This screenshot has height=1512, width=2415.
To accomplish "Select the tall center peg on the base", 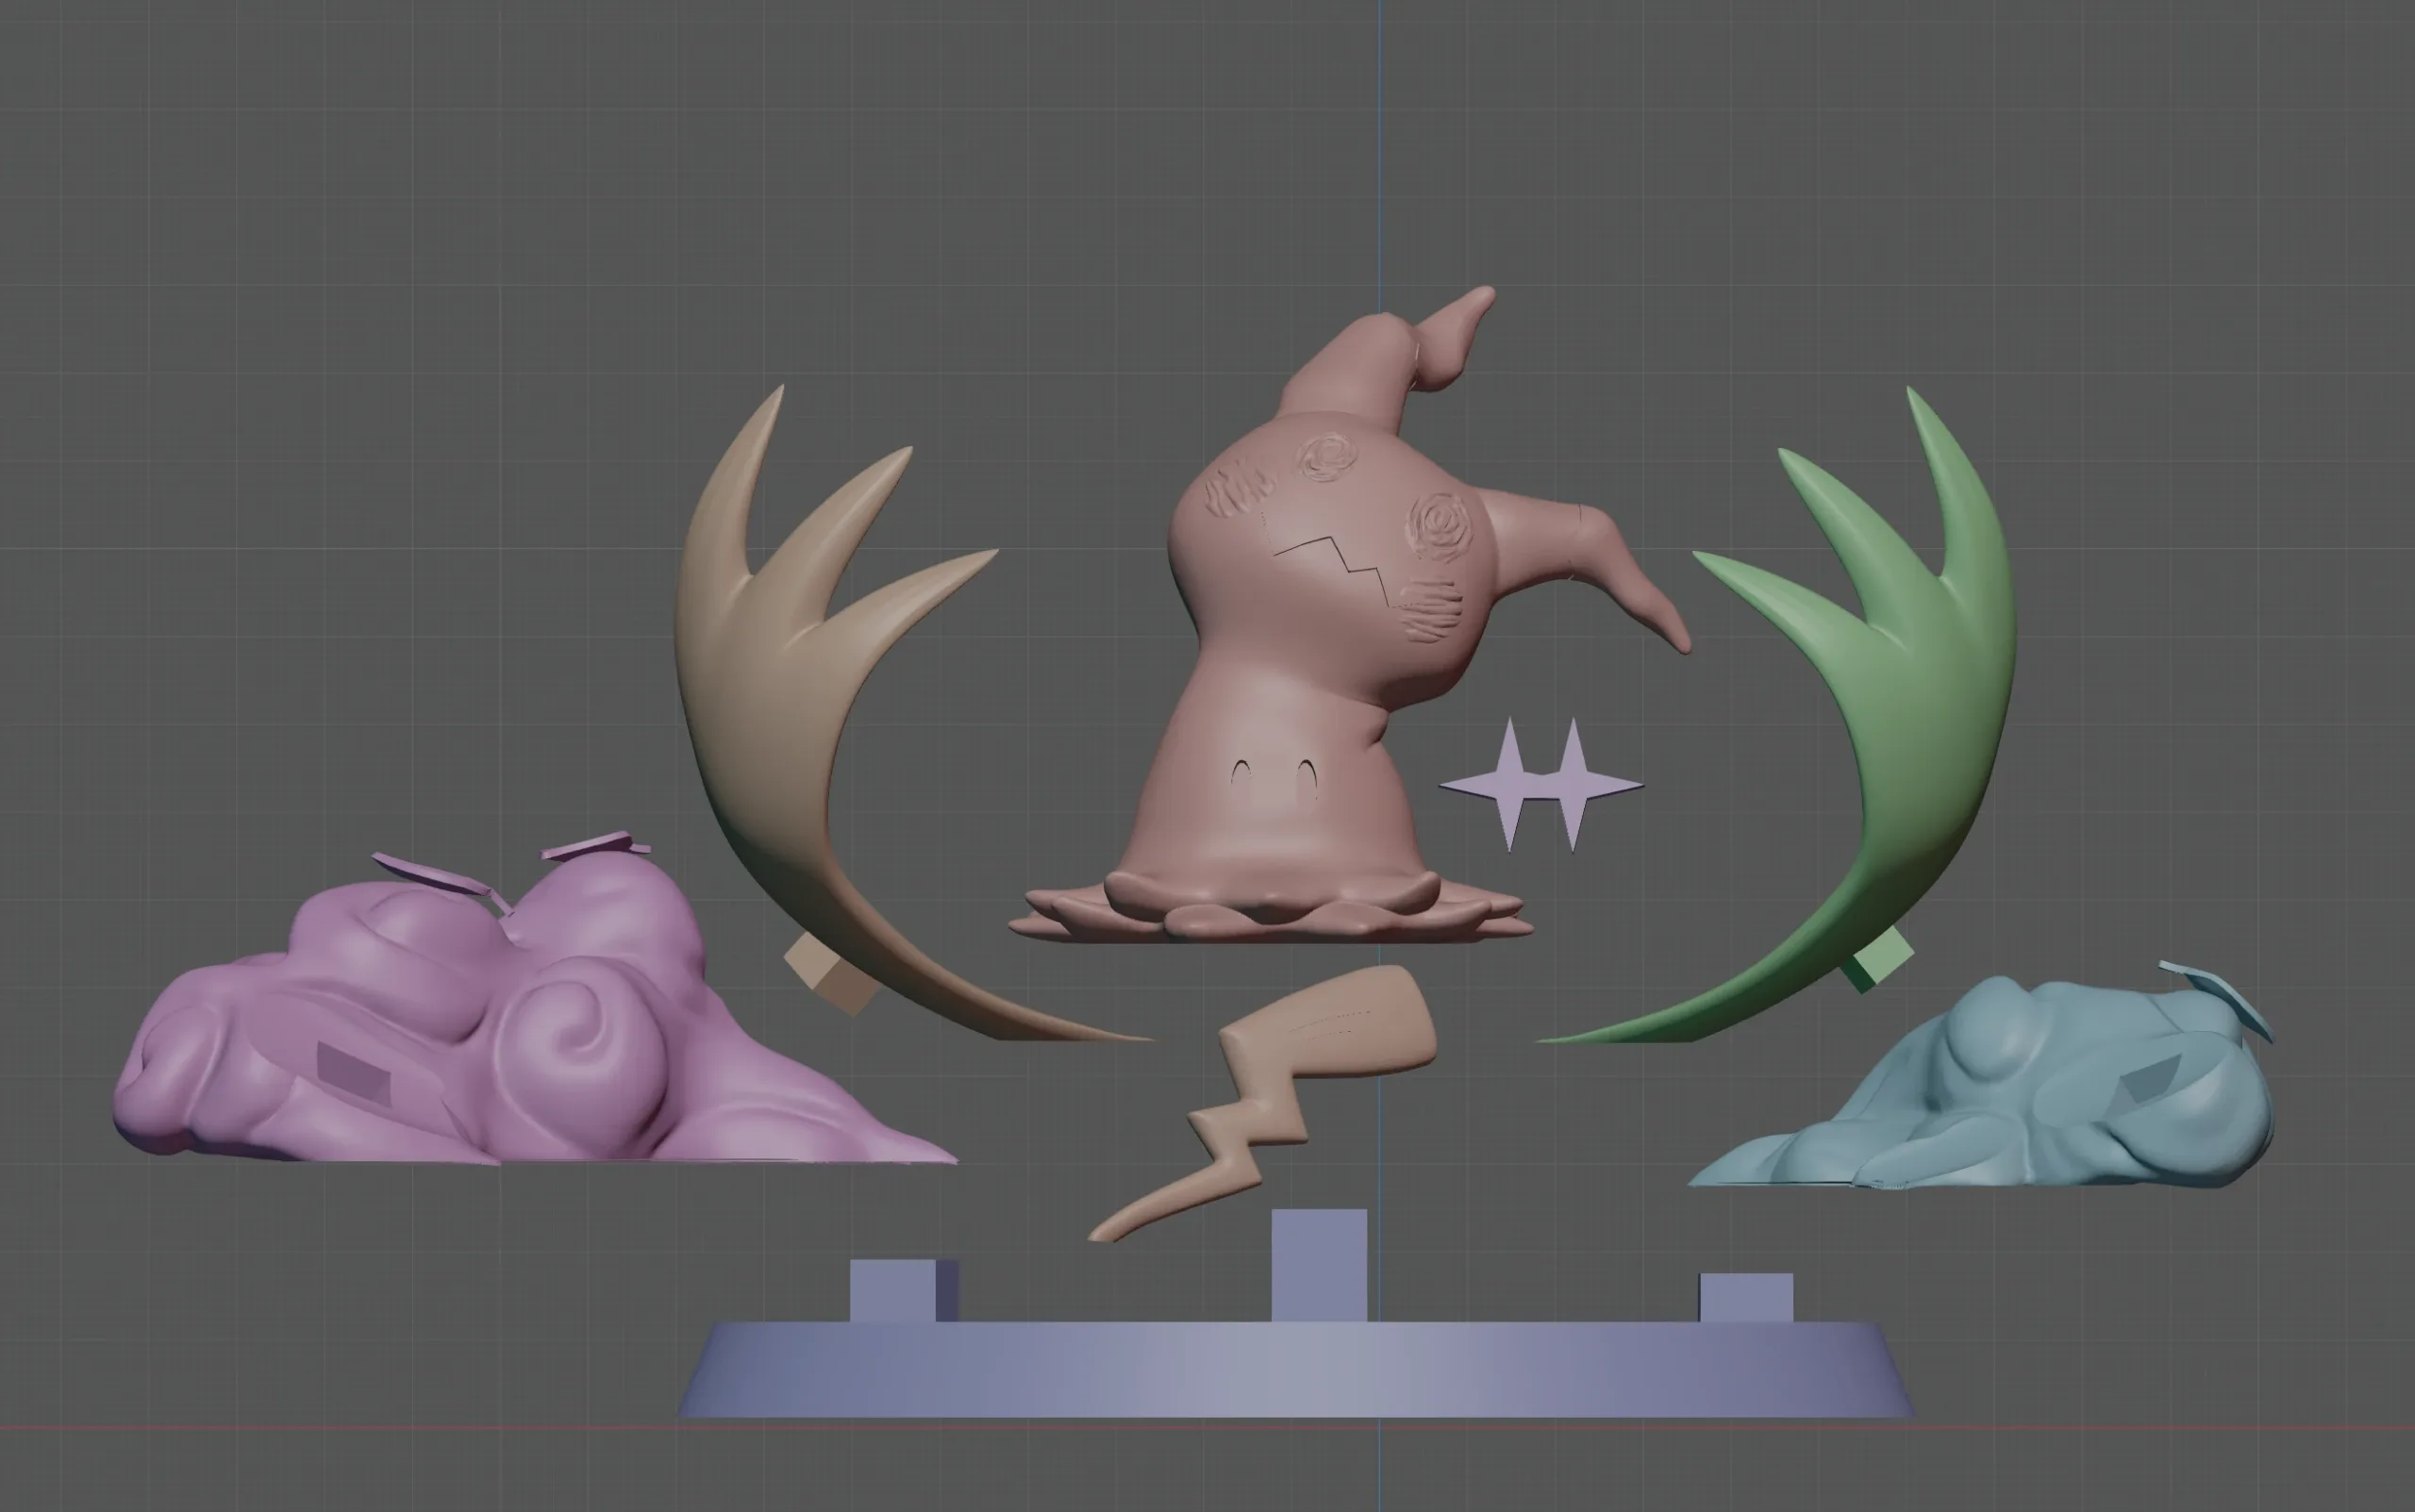I will (x=1318, y=1265).
